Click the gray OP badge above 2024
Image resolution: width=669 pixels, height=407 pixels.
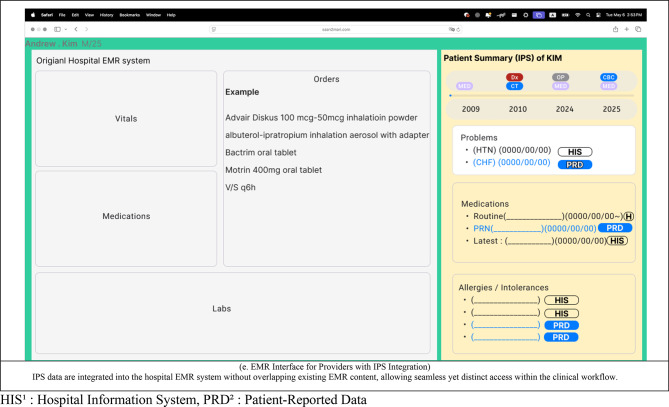tap(561, 77)
